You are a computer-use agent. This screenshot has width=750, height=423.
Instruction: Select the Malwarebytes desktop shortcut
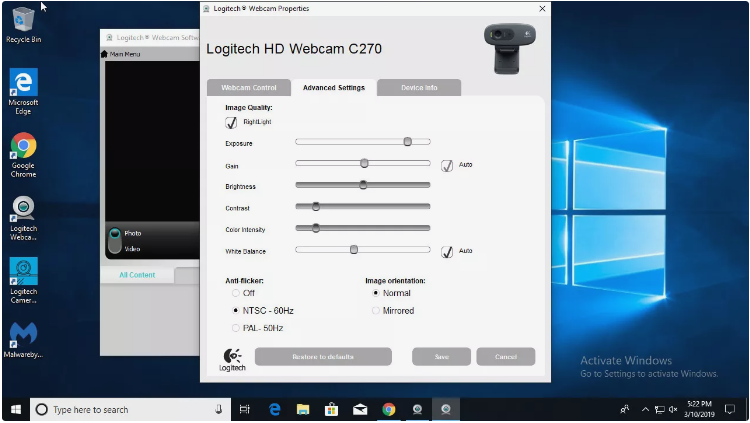(x=23, y=340)
